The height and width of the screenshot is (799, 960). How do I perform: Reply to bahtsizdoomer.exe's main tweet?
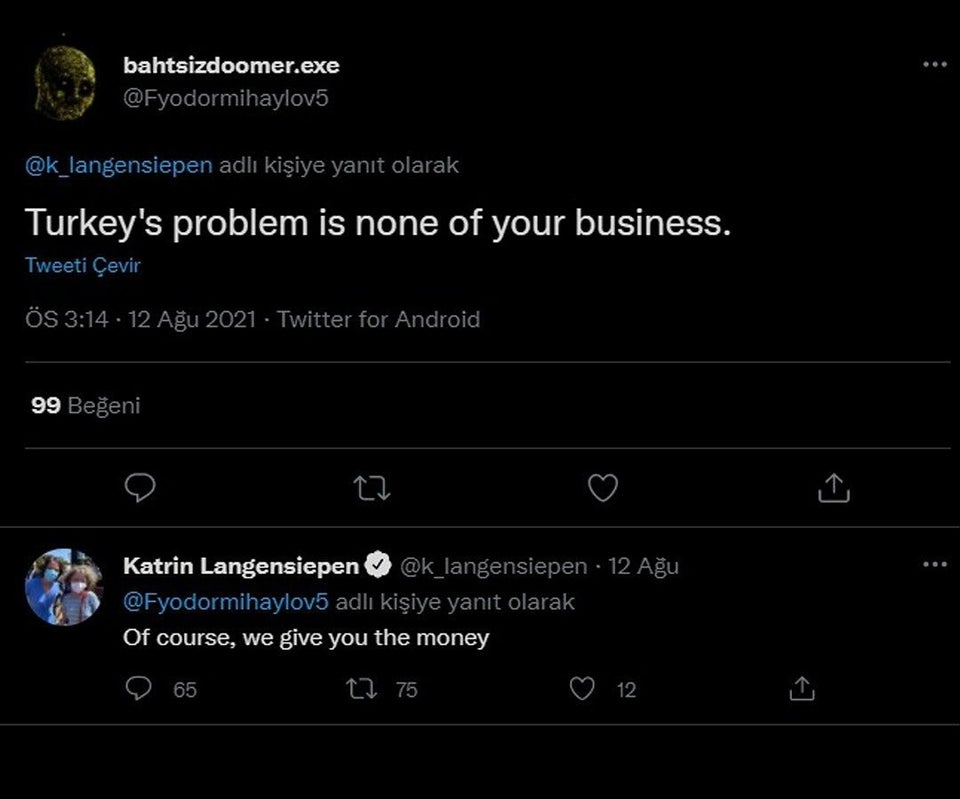click(140, 487)
